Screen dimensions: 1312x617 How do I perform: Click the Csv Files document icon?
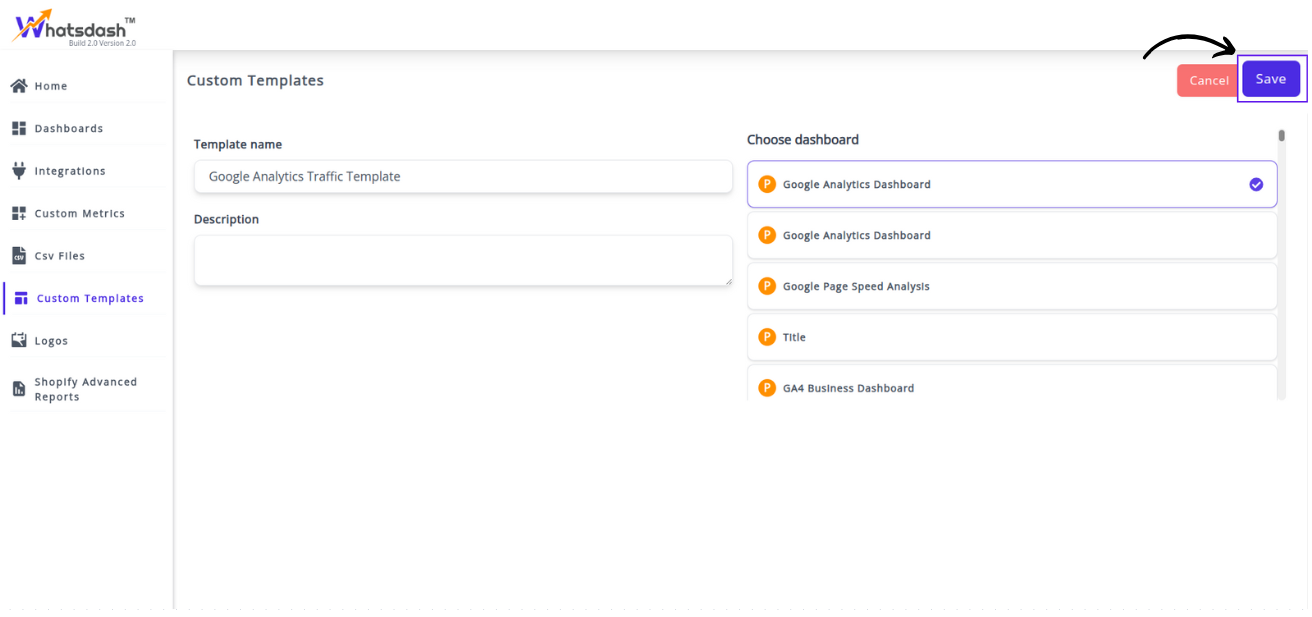19,256
